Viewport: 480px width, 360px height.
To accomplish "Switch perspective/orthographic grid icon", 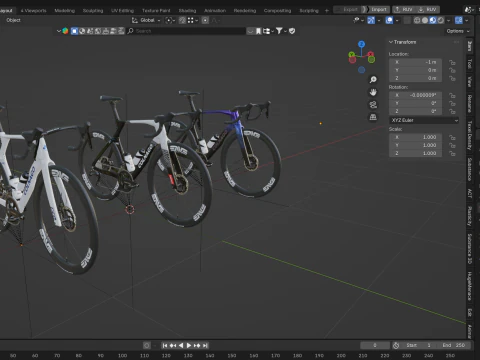I will [373, 117].
